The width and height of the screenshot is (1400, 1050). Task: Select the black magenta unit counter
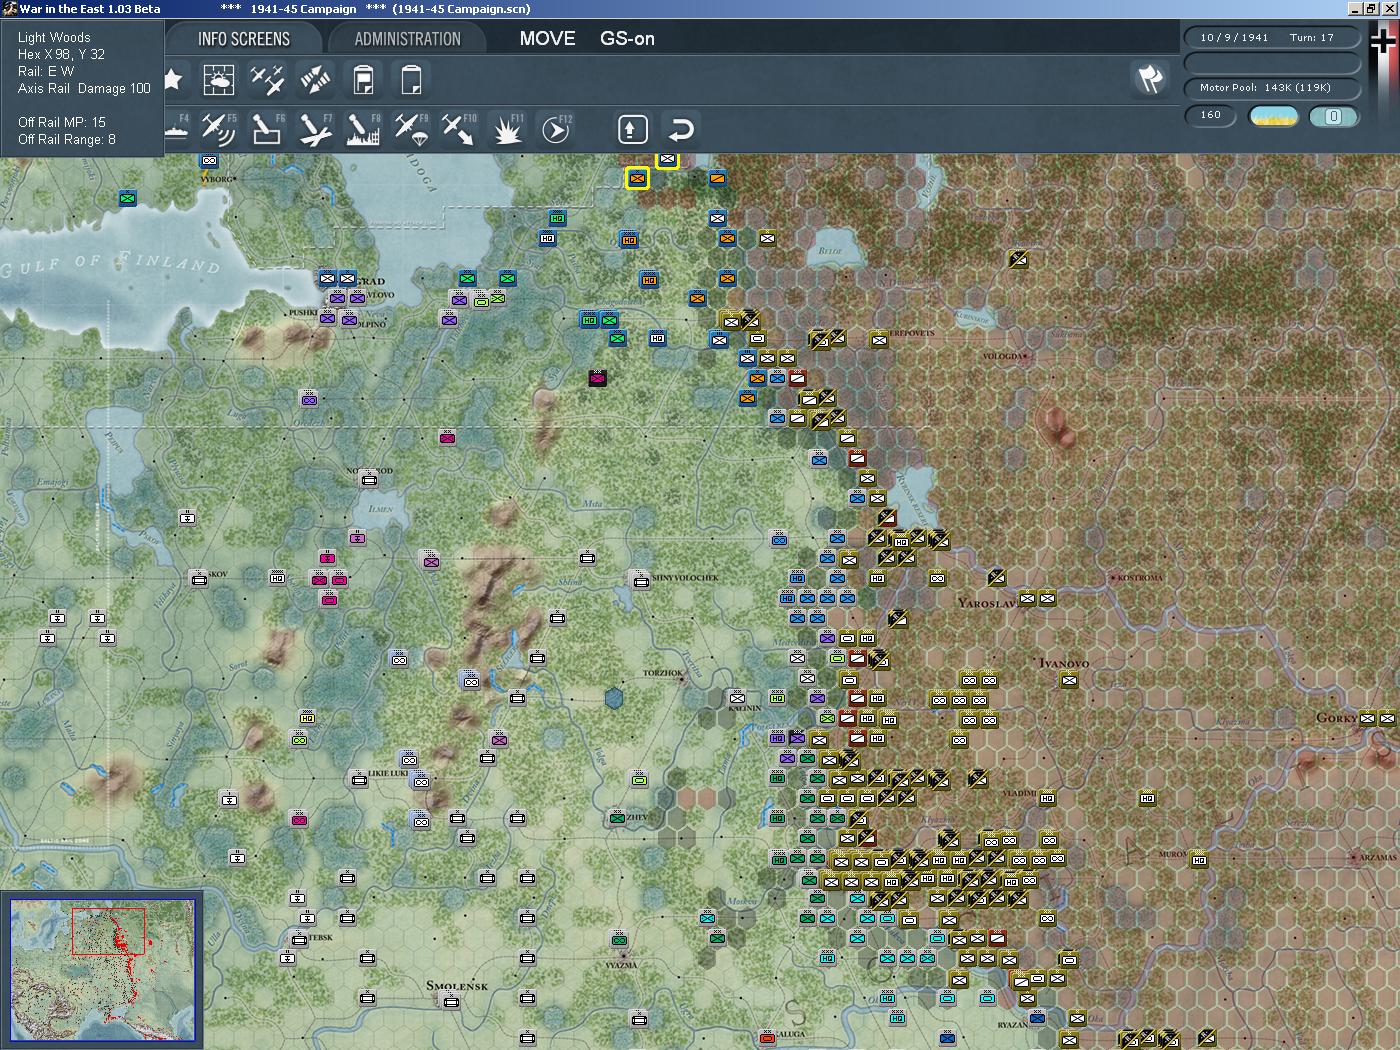click(598, 378)
